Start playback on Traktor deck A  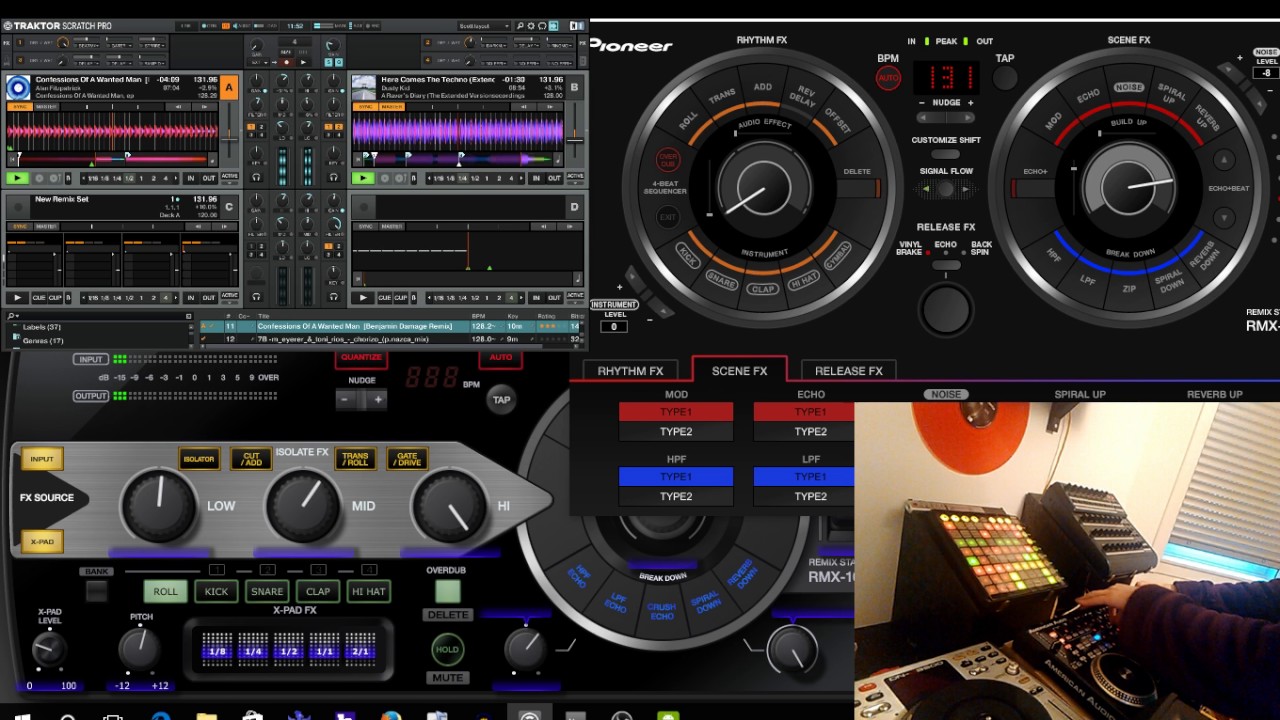point(17,178)
